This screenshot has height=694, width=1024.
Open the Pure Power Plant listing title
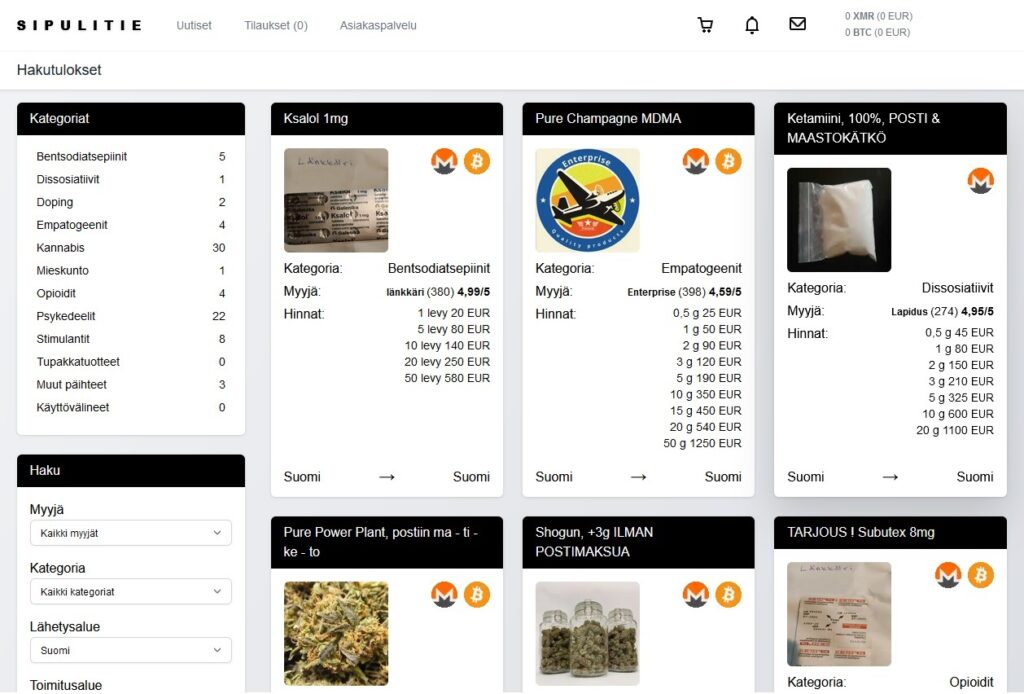[381, 542]
